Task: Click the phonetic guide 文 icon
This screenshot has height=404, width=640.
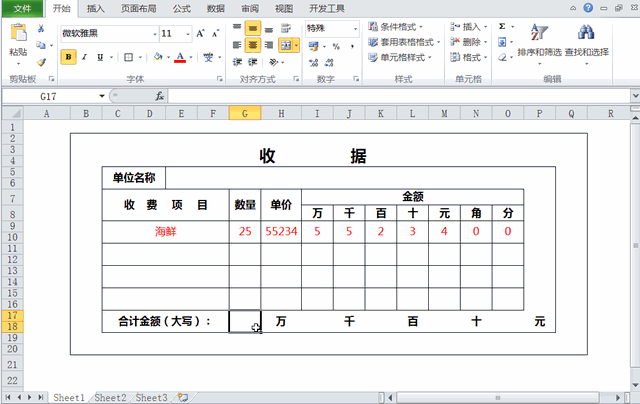Action: click(208, 57)
